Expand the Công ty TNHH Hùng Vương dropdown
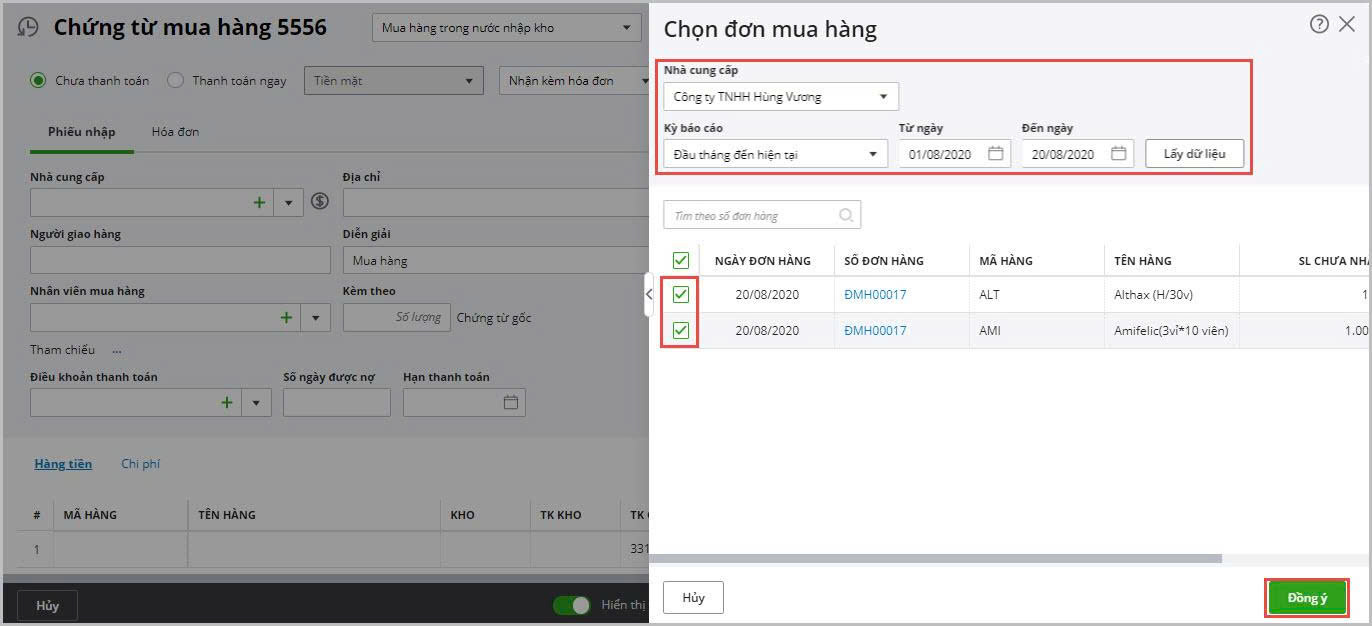 coord(882,97)
